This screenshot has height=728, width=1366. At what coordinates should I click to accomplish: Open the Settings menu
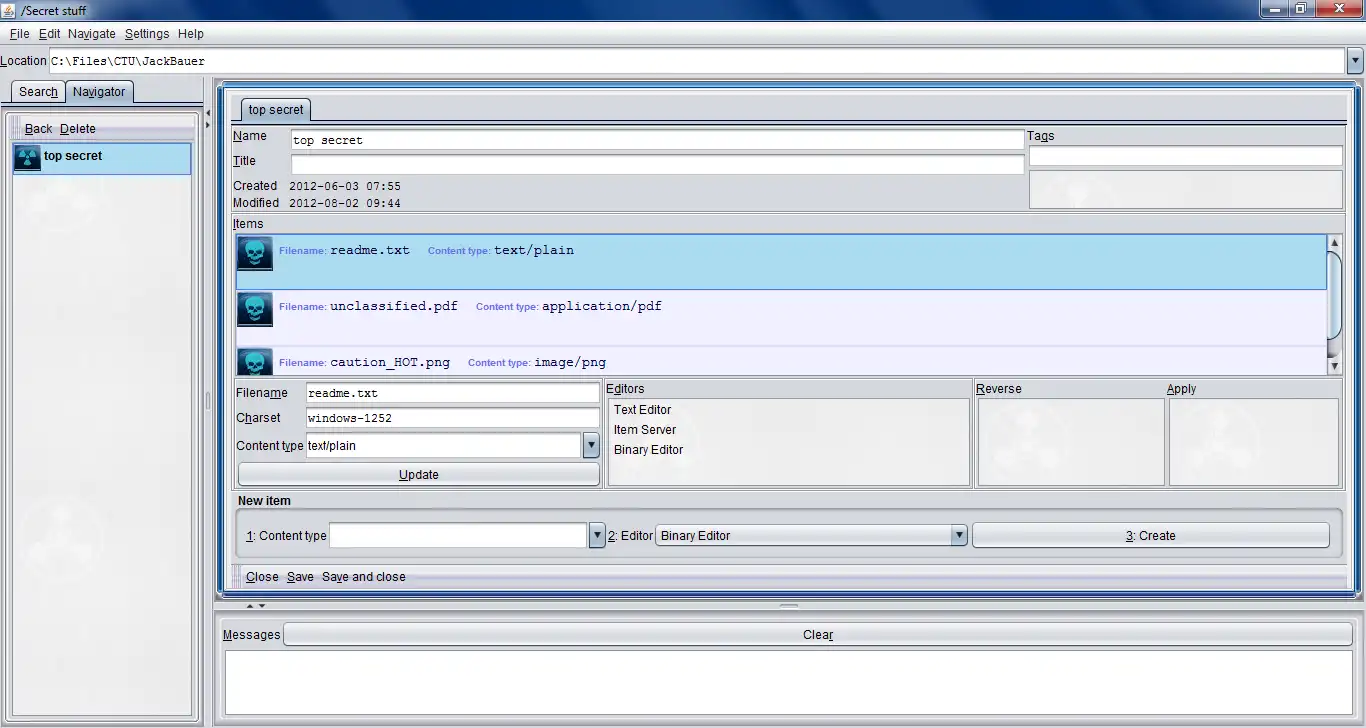147,34
